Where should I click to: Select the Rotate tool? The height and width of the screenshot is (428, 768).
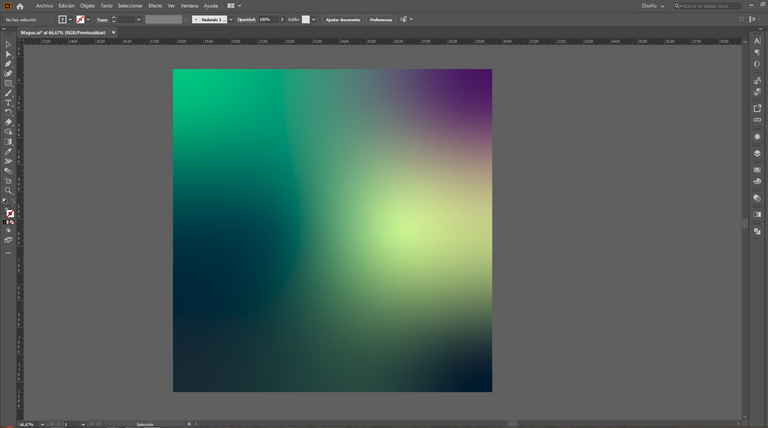pos(8,113)
